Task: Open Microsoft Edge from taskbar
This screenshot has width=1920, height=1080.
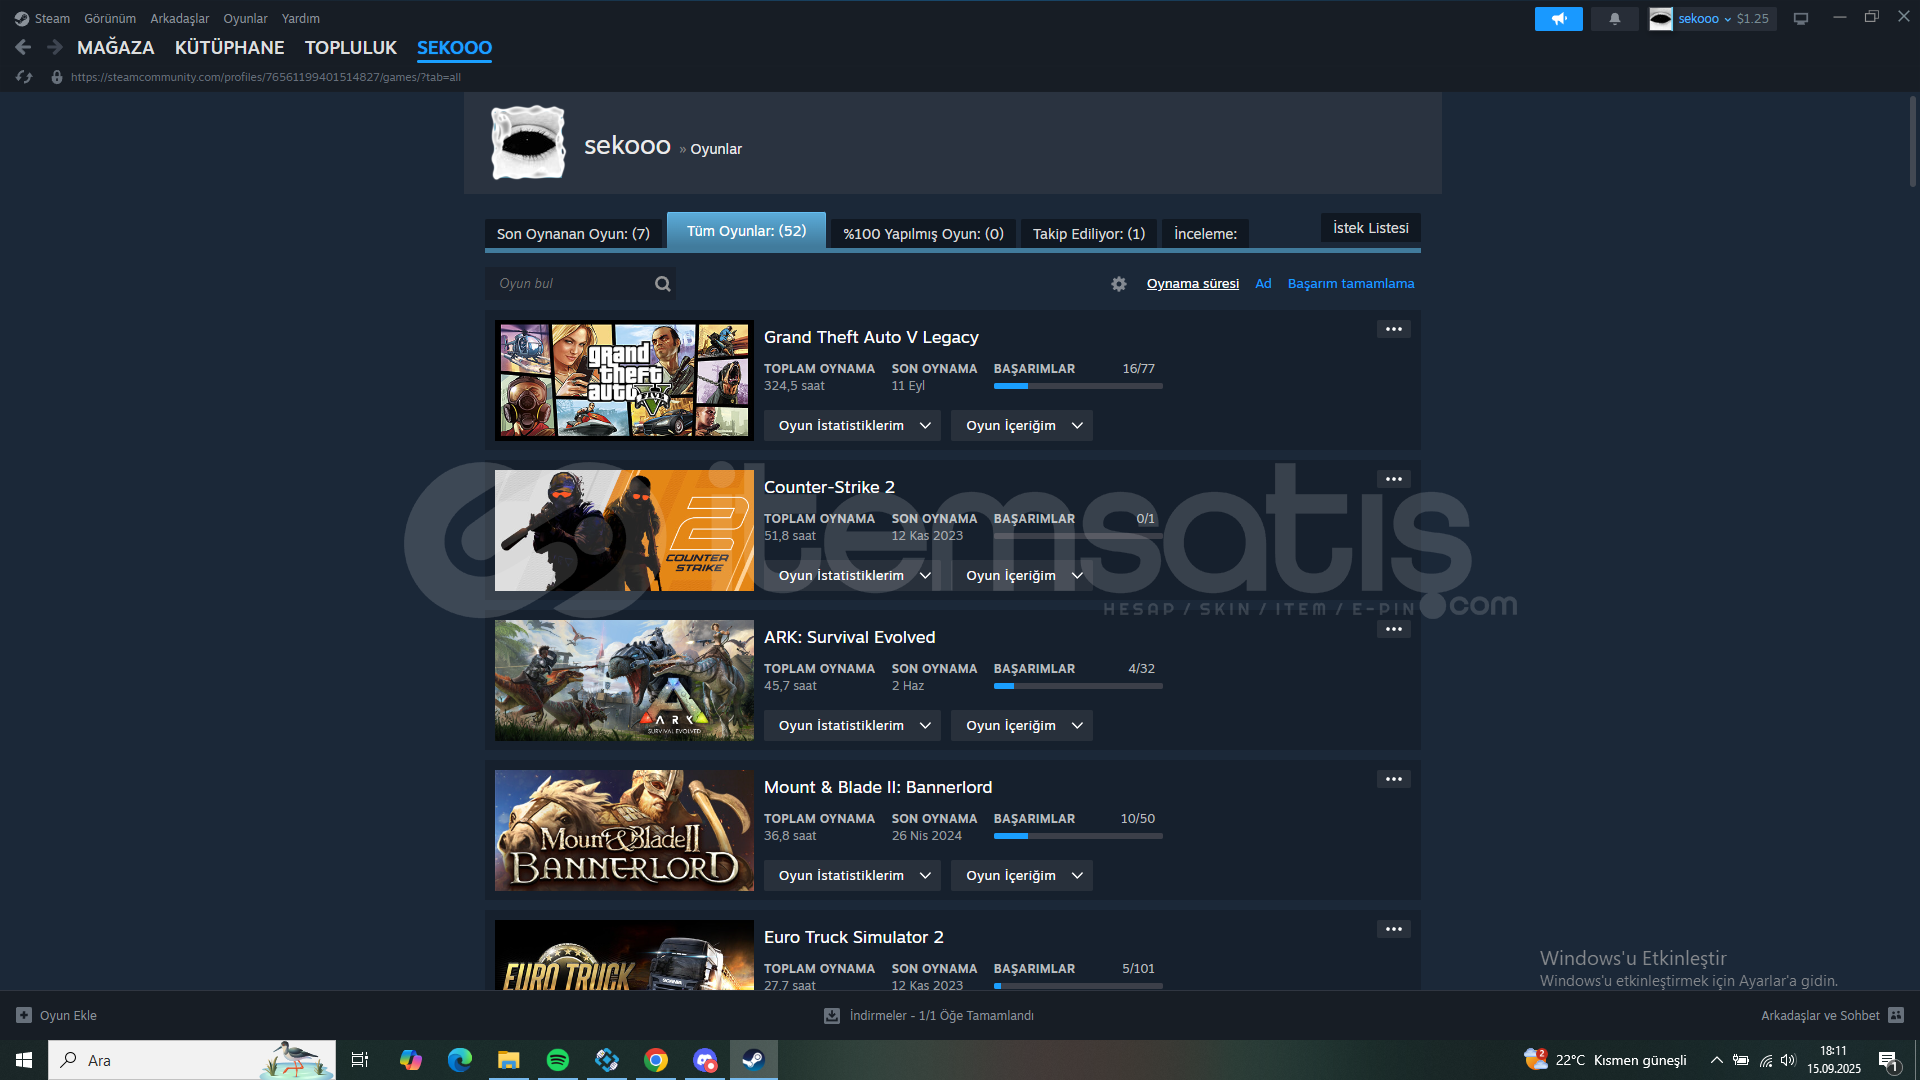Action: click(460, 1060)
